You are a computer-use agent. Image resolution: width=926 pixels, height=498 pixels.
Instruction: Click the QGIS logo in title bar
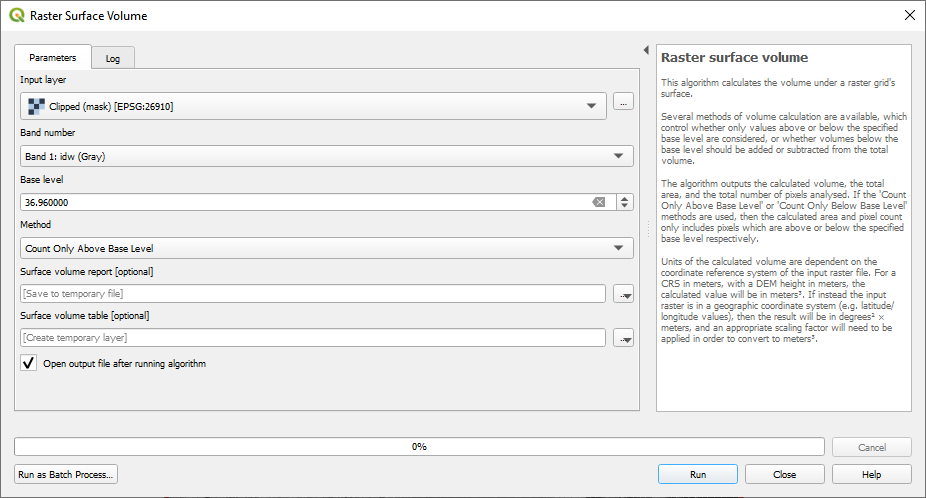[17, 15]
